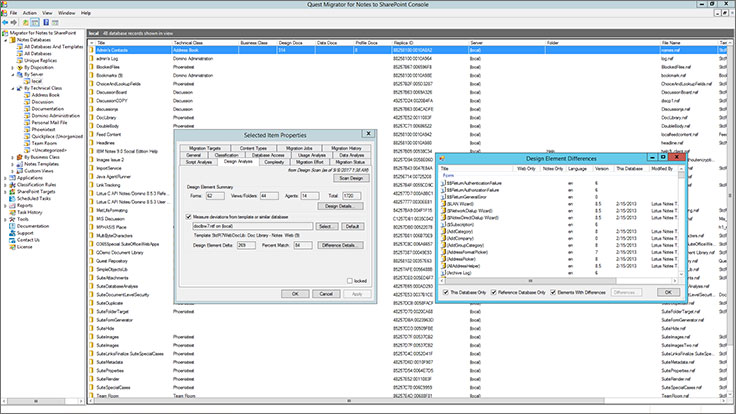Viewport: 736px width, 414px height.
Task: Switch to the Data Analysis tab
Action: coord(352,155)
